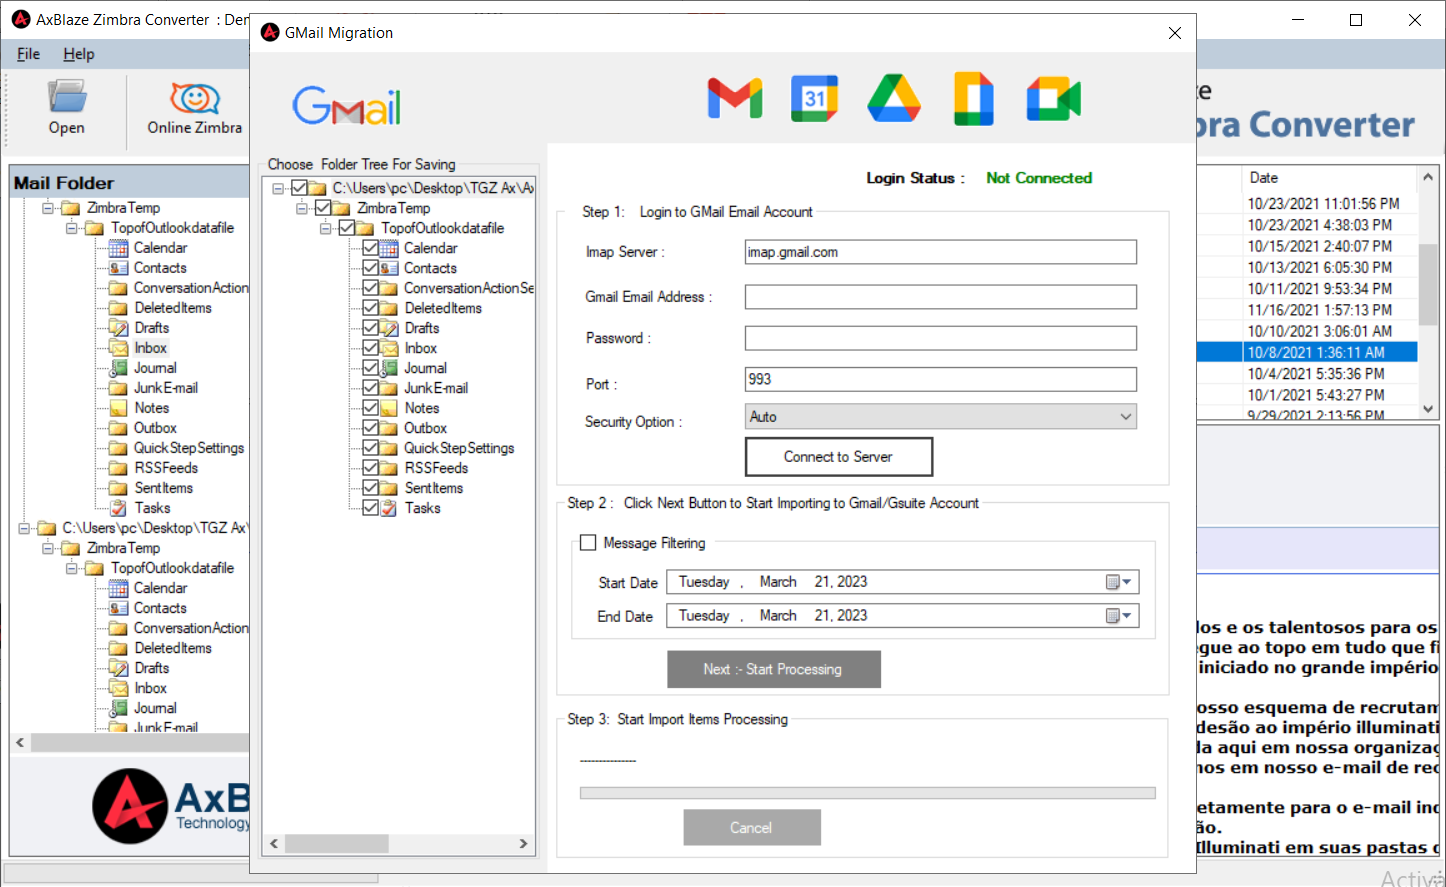Uncheck the Contacts folder checkbox
Image resolution: width=1446 pixels, height=887 pixels.
(x=370, y=268)
